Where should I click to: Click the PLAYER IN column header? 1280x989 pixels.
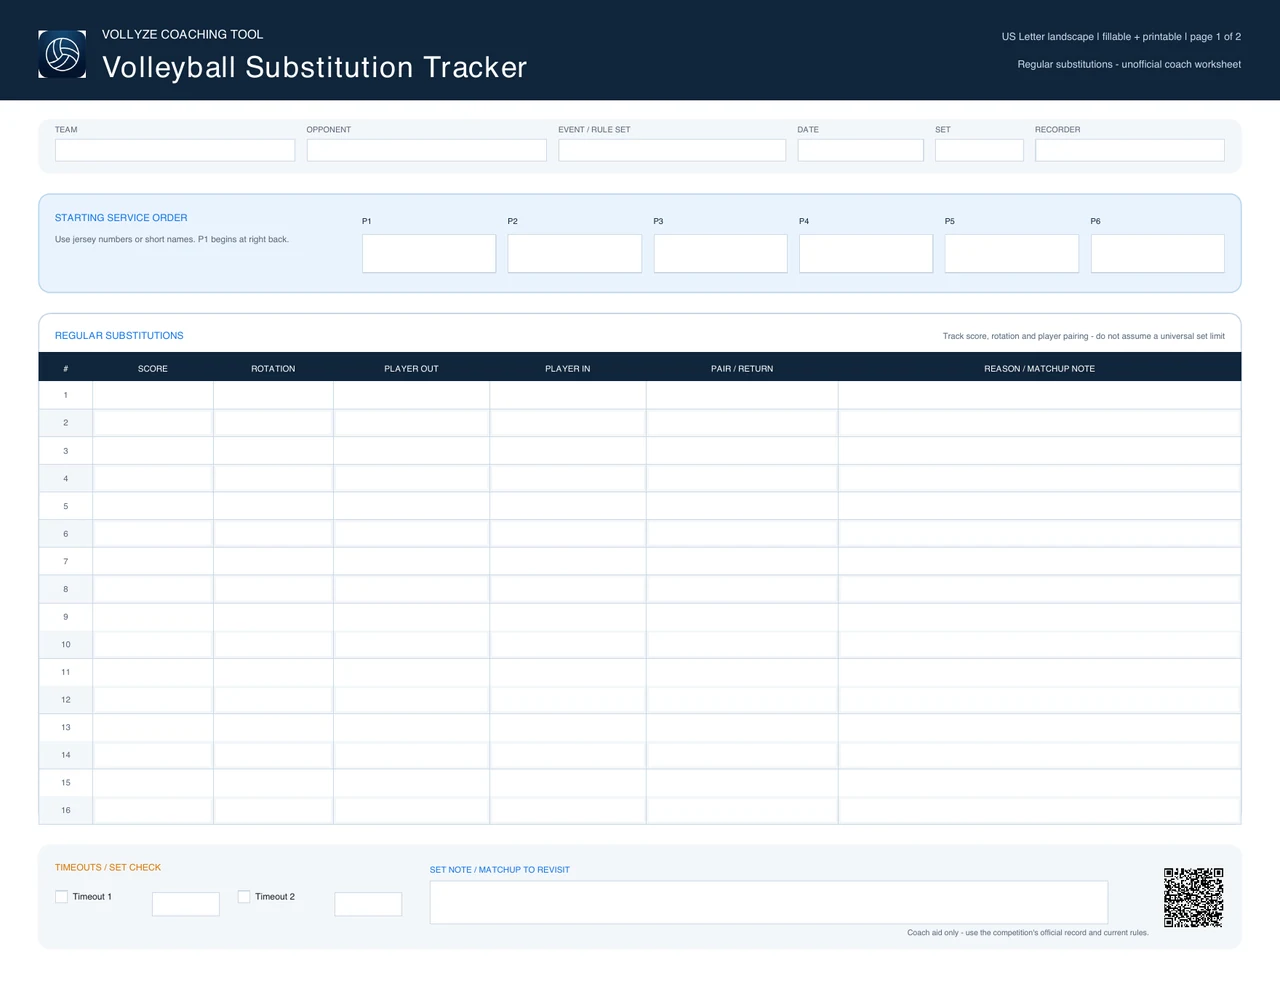tap(568, 369)
